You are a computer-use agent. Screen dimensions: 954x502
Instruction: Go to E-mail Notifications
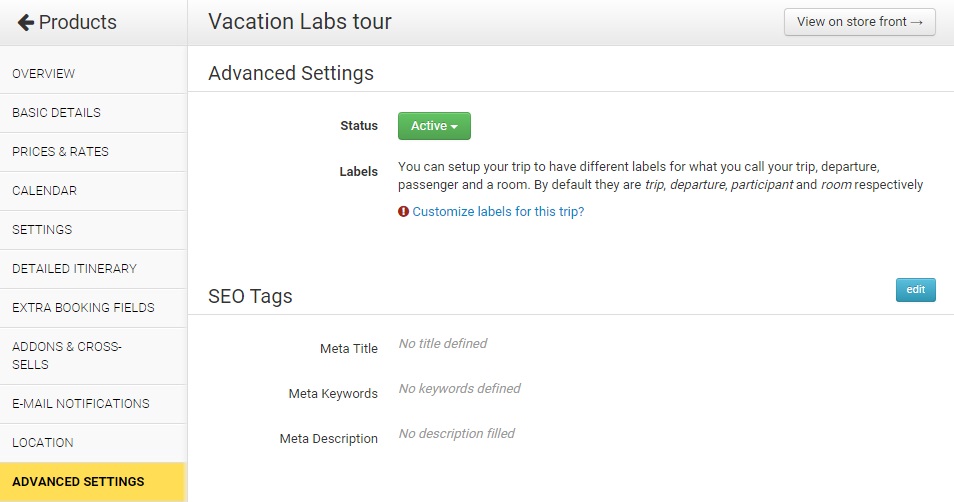(81, 404)
